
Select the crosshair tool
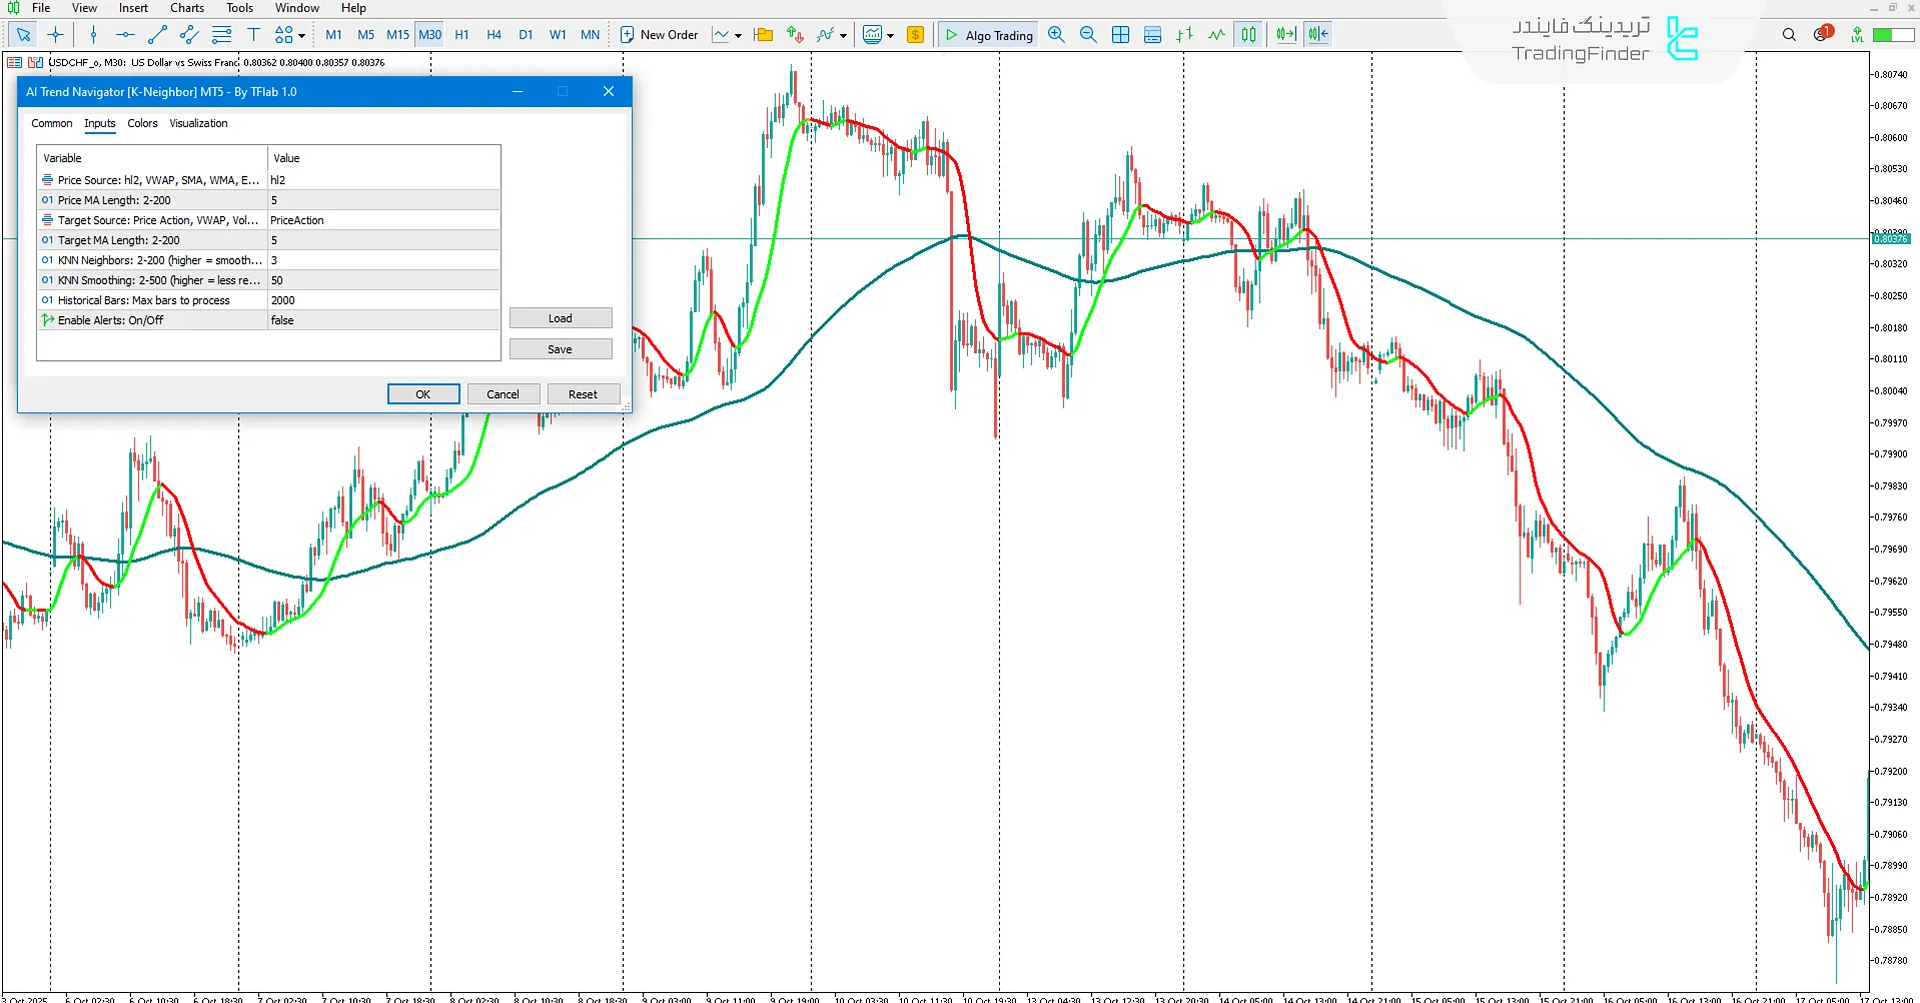click(56, 35)
